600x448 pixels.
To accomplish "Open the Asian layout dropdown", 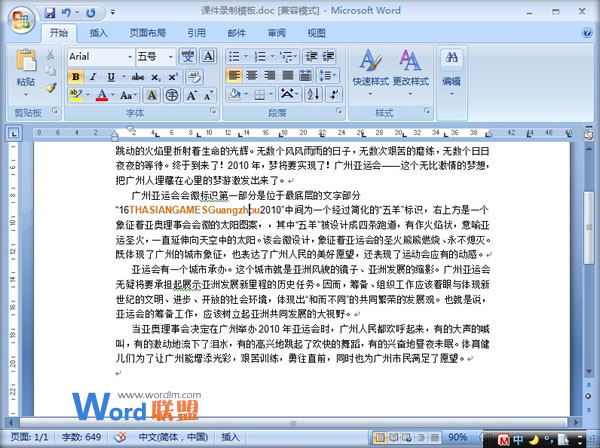I will pyautogui.click(x=289, y=94).
